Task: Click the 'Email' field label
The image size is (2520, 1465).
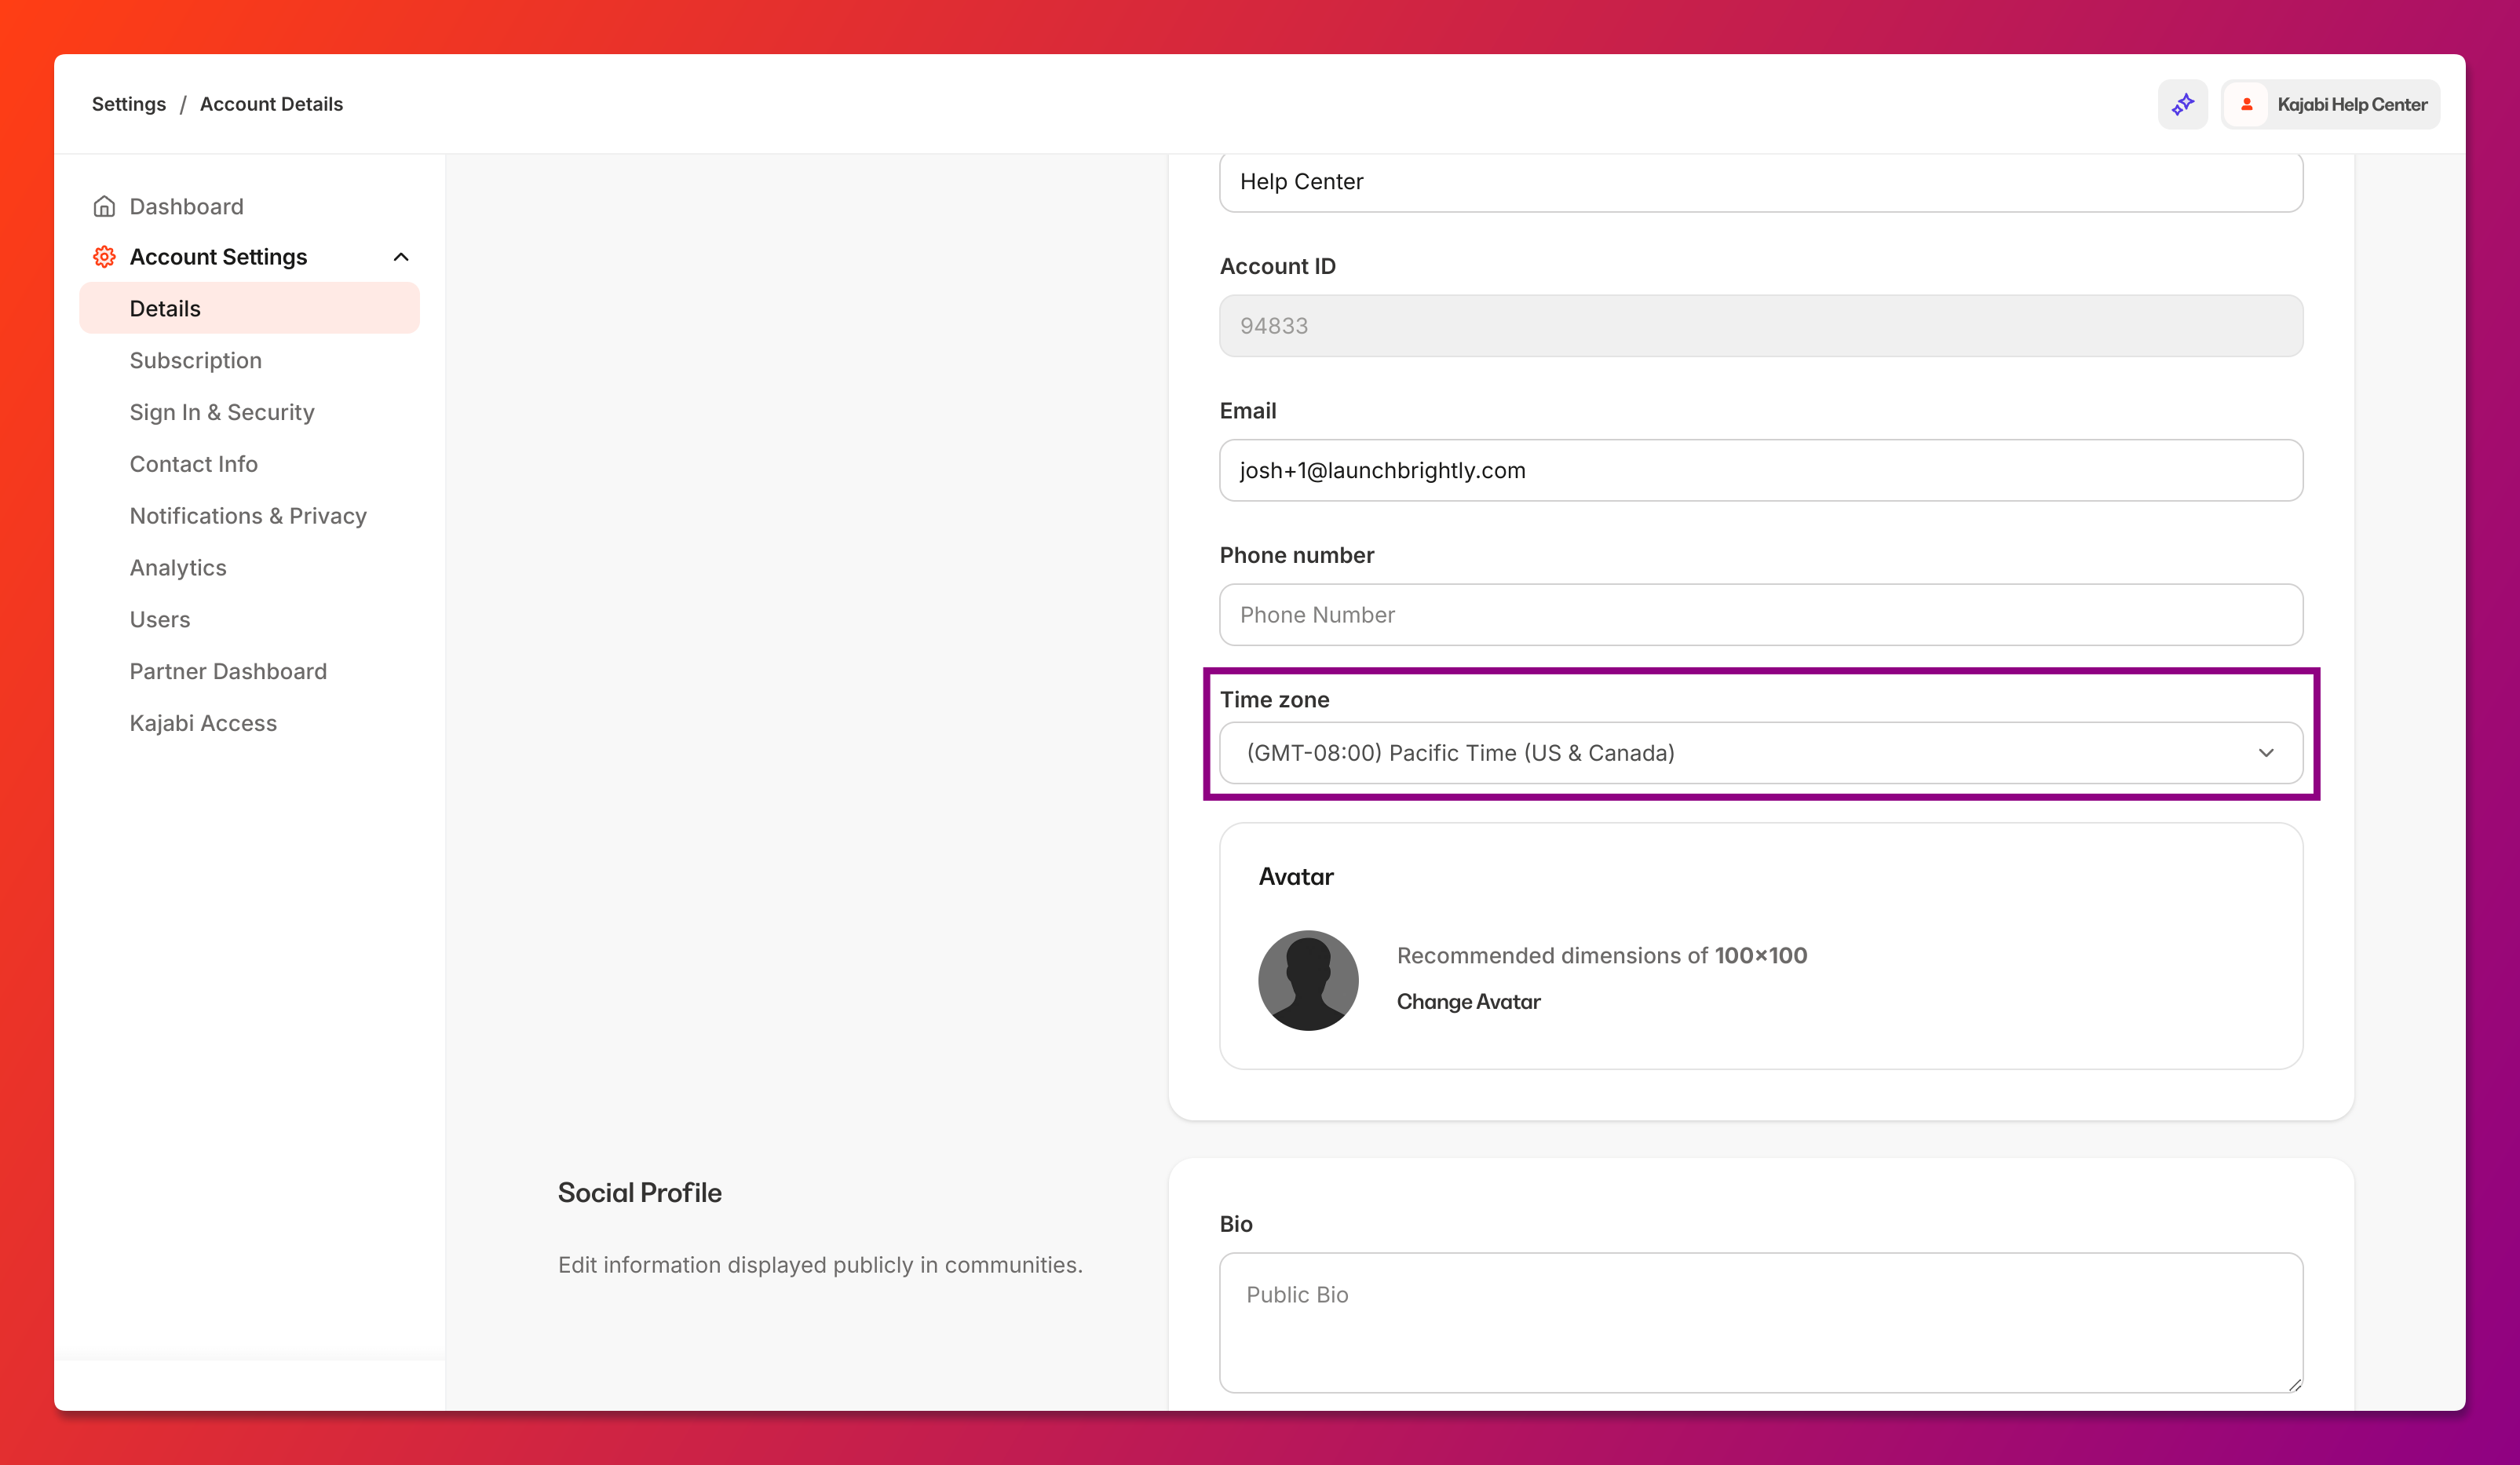Action: [1248, 411]
